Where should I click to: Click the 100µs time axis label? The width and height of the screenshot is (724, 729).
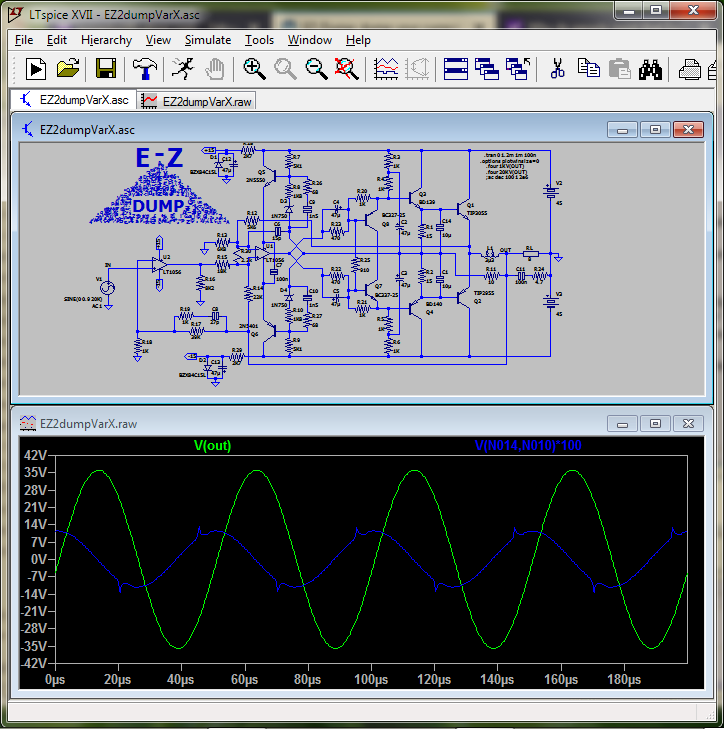click(x=371, y=679)
